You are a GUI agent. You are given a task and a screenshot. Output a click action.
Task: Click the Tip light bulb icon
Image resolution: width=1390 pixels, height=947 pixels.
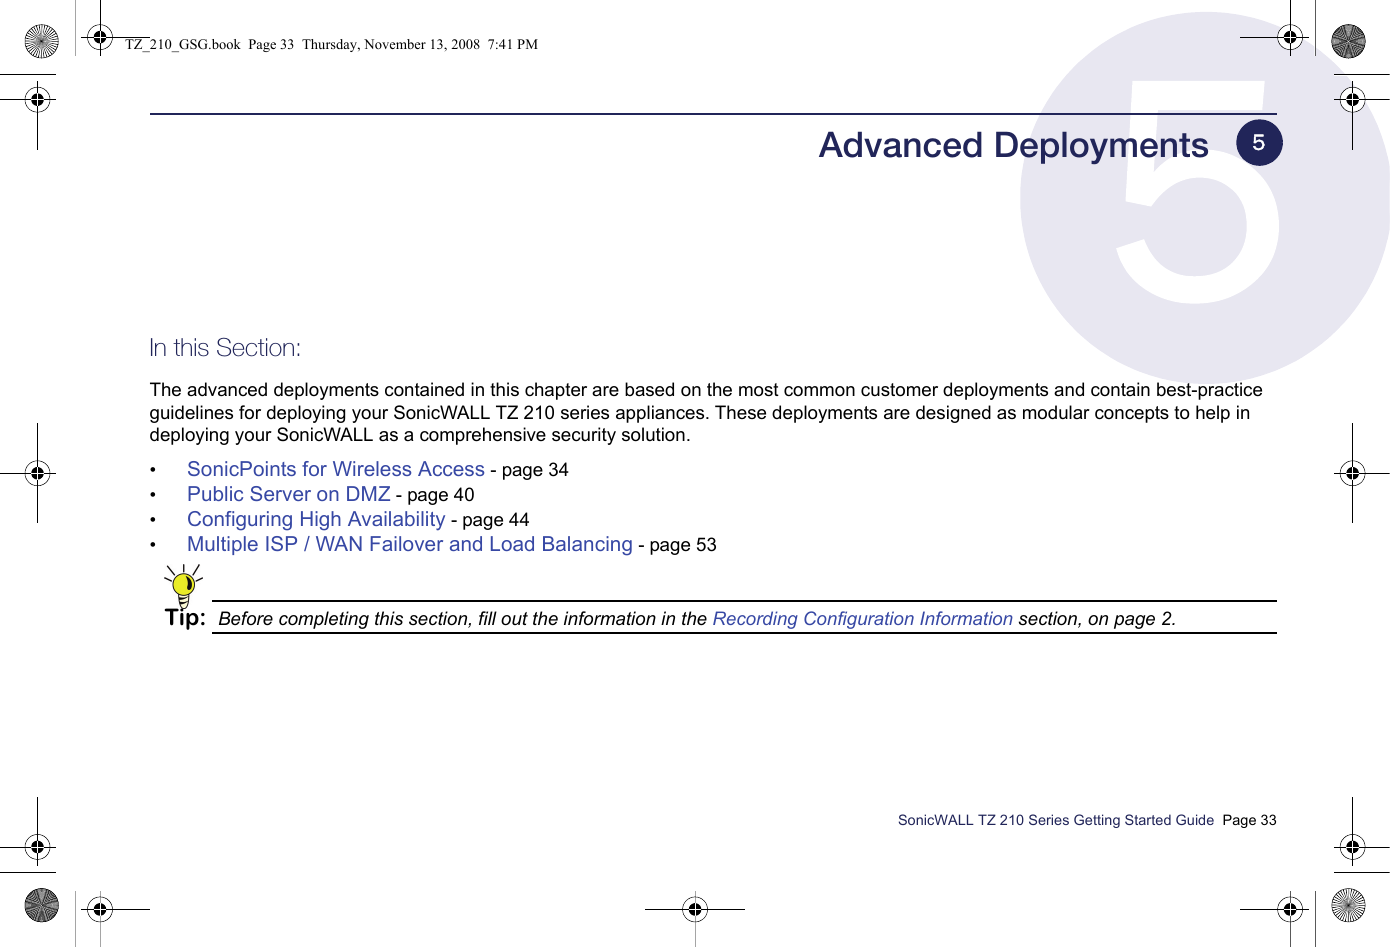pos(184,586)
